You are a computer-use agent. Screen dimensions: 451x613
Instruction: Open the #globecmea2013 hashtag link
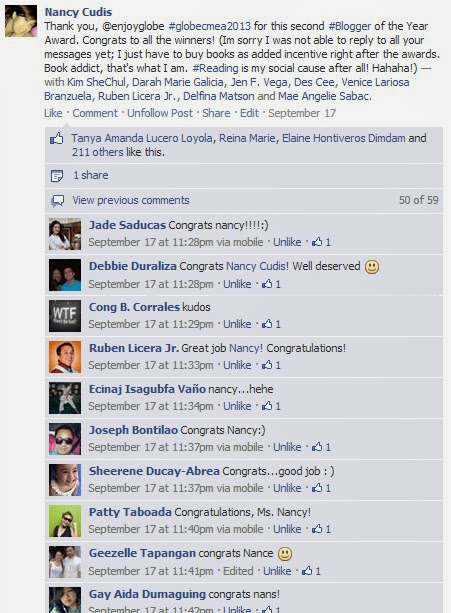coord(209,26)
